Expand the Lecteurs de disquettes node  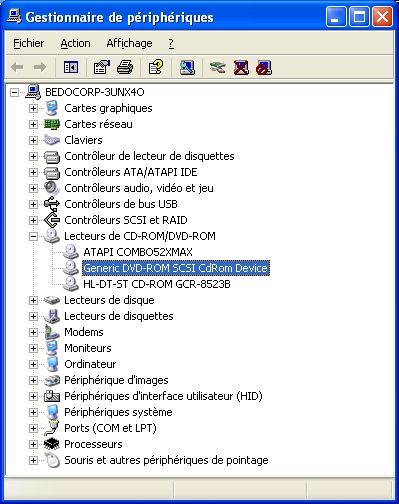[x=33, y=316]
